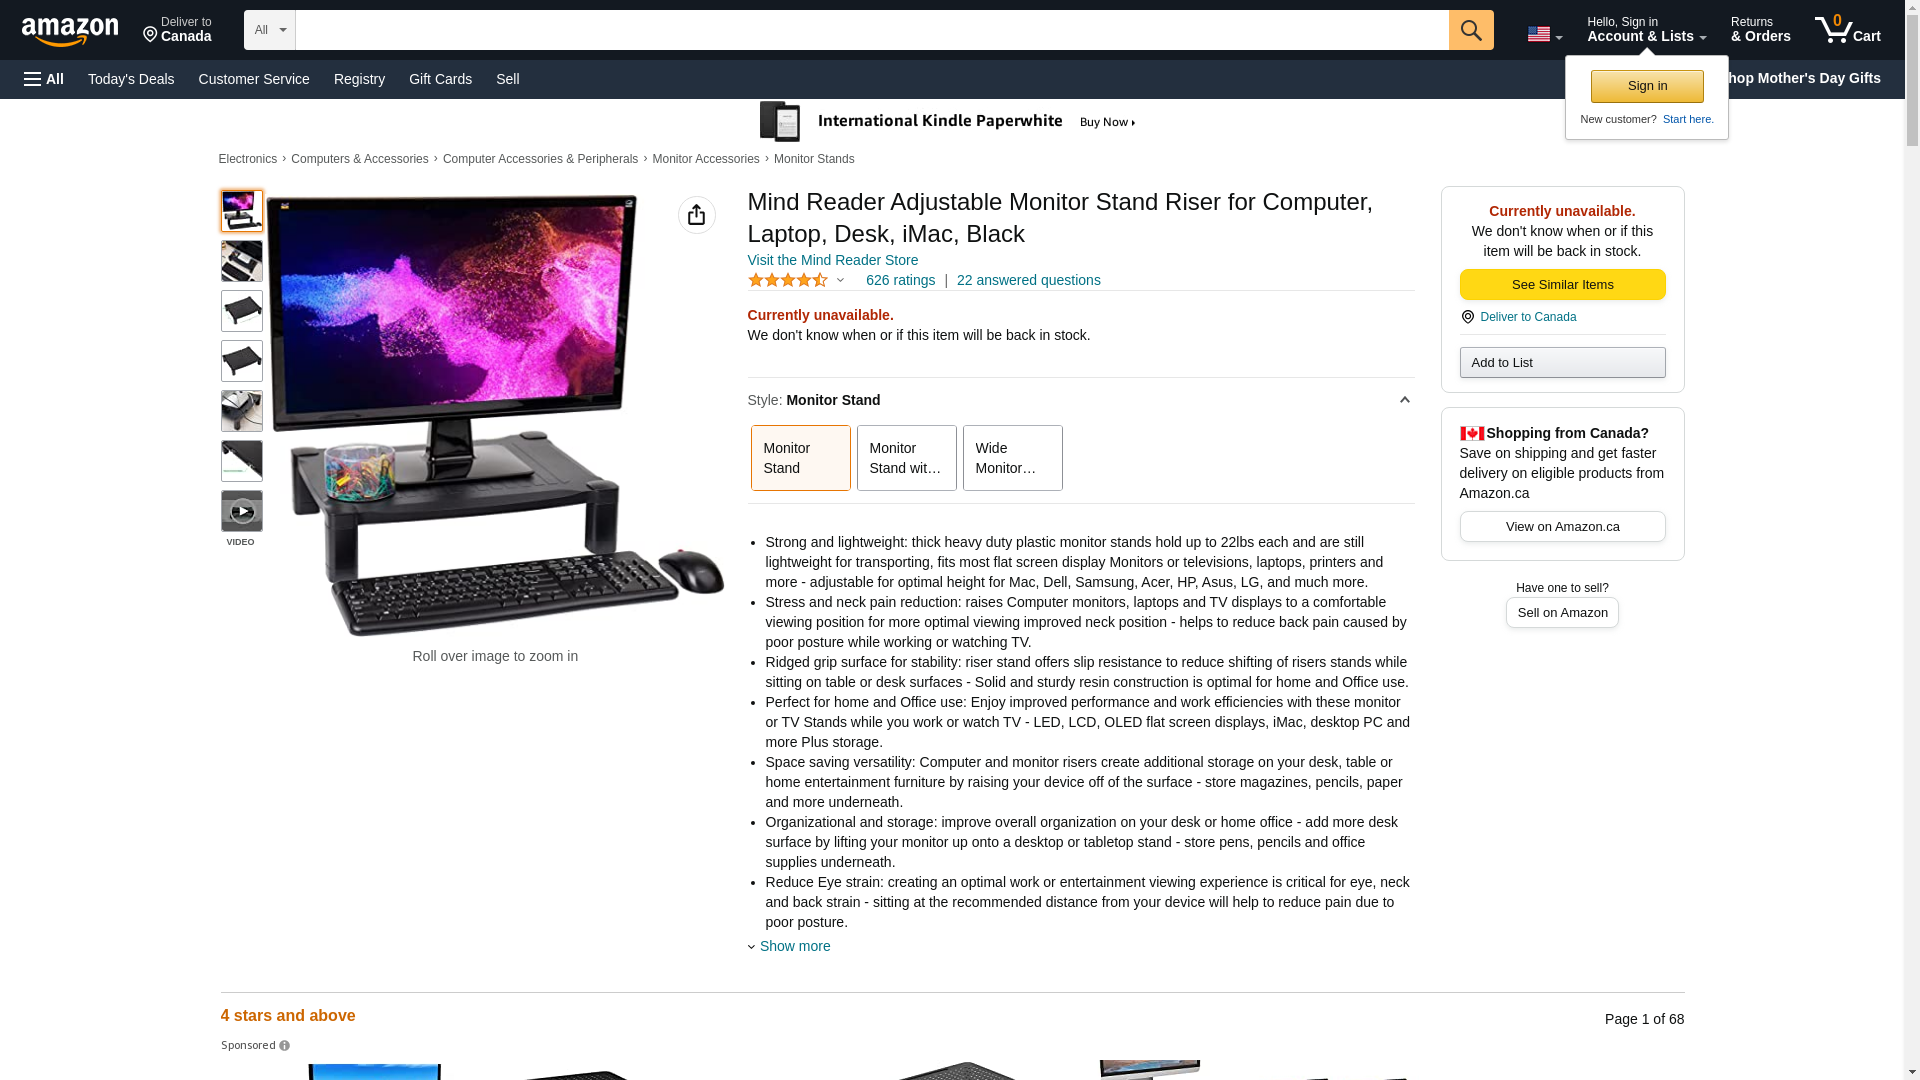Select the second product thumbnail image

click(x=242, y=261)
